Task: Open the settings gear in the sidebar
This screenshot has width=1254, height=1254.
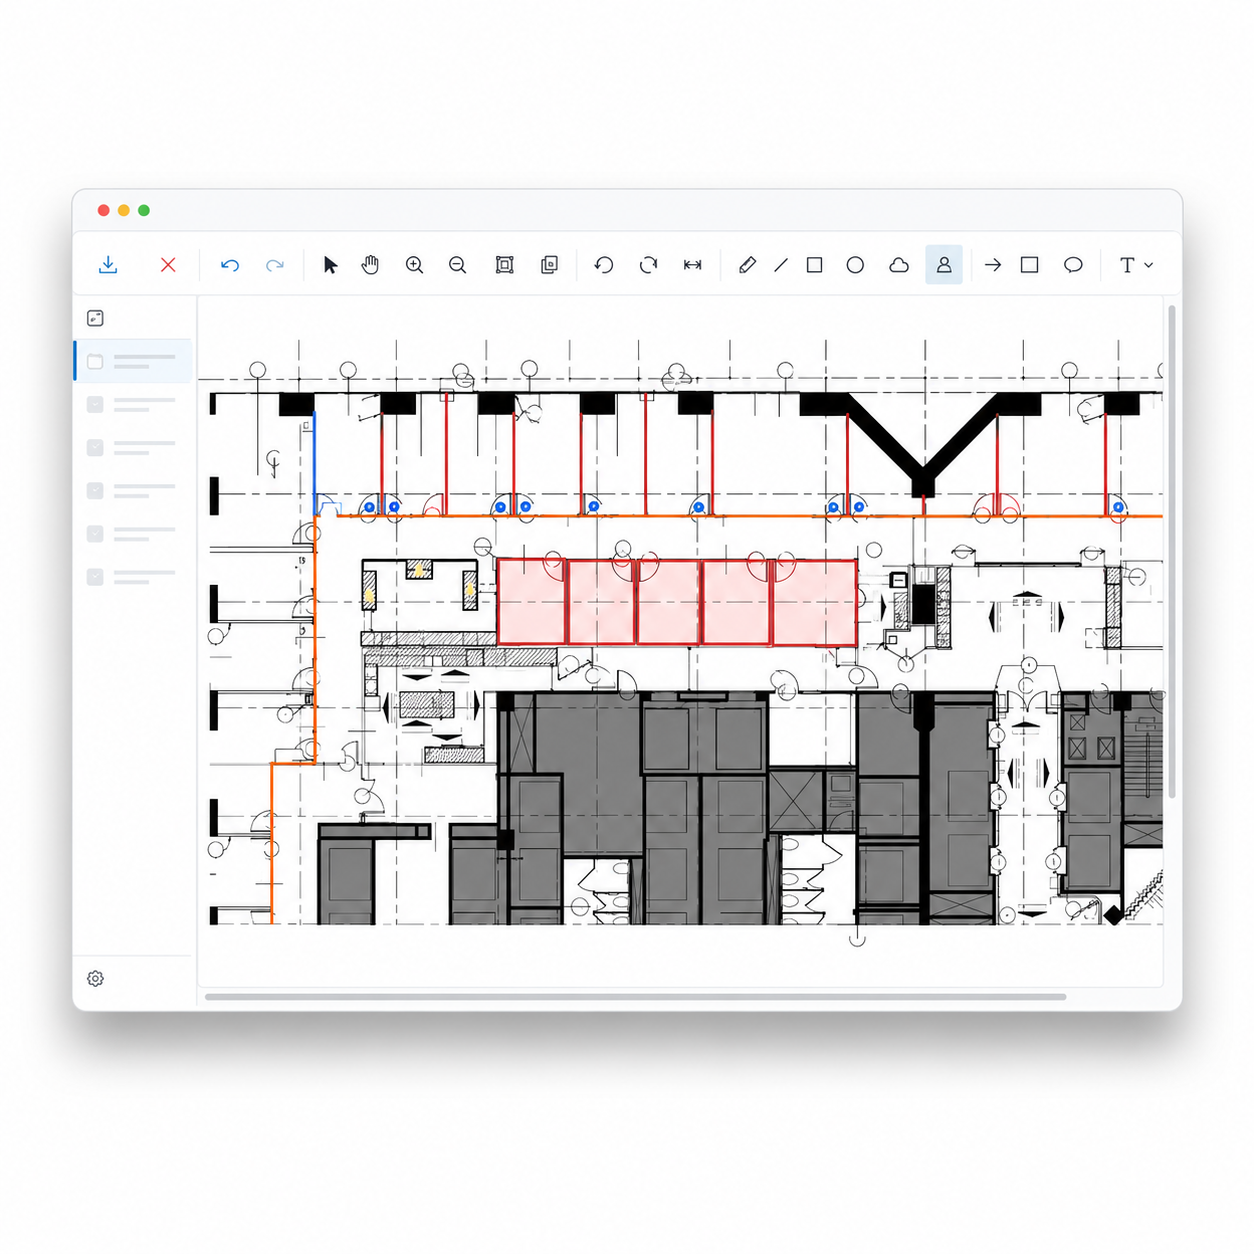Action: pos(95,979)
